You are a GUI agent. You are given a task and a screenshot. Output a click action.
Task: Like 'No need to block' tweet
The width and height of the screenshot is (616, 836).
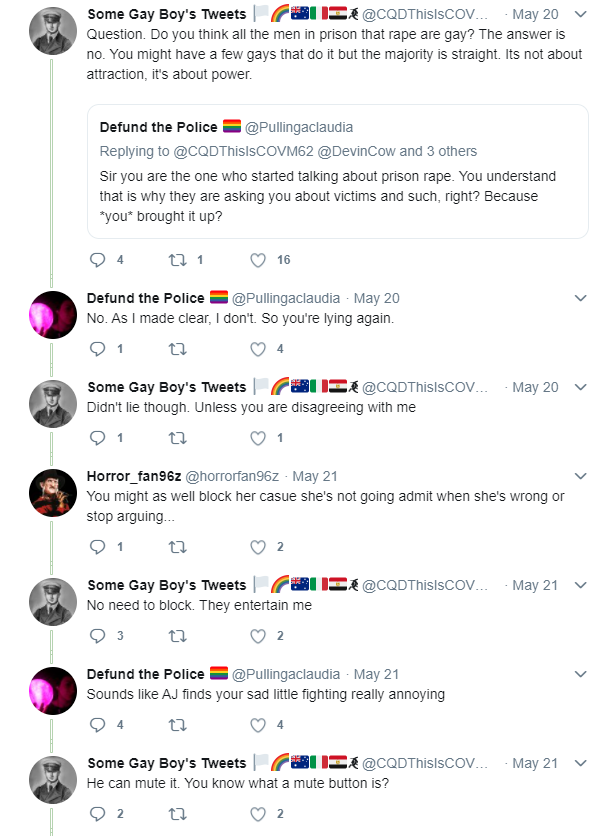click(x=258, y=636)
